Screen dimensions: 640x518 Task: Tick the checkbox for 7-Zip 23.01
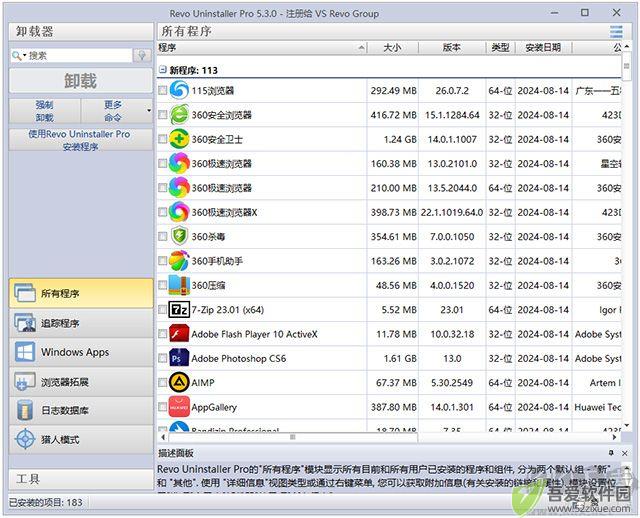(x=162, y=309)
